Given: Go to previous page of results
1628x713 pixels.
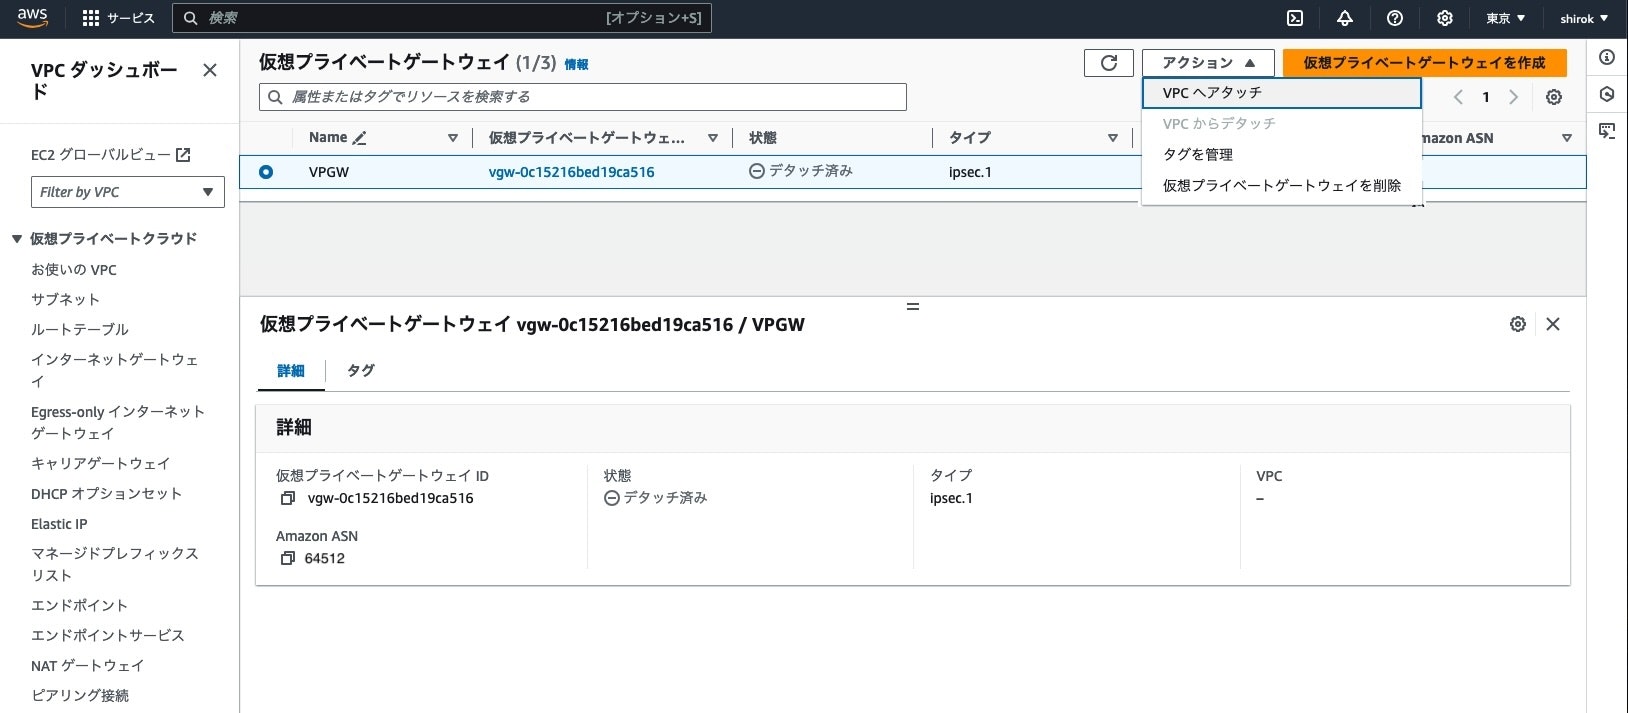Looking at the screenshot, I should (1458, 97).
